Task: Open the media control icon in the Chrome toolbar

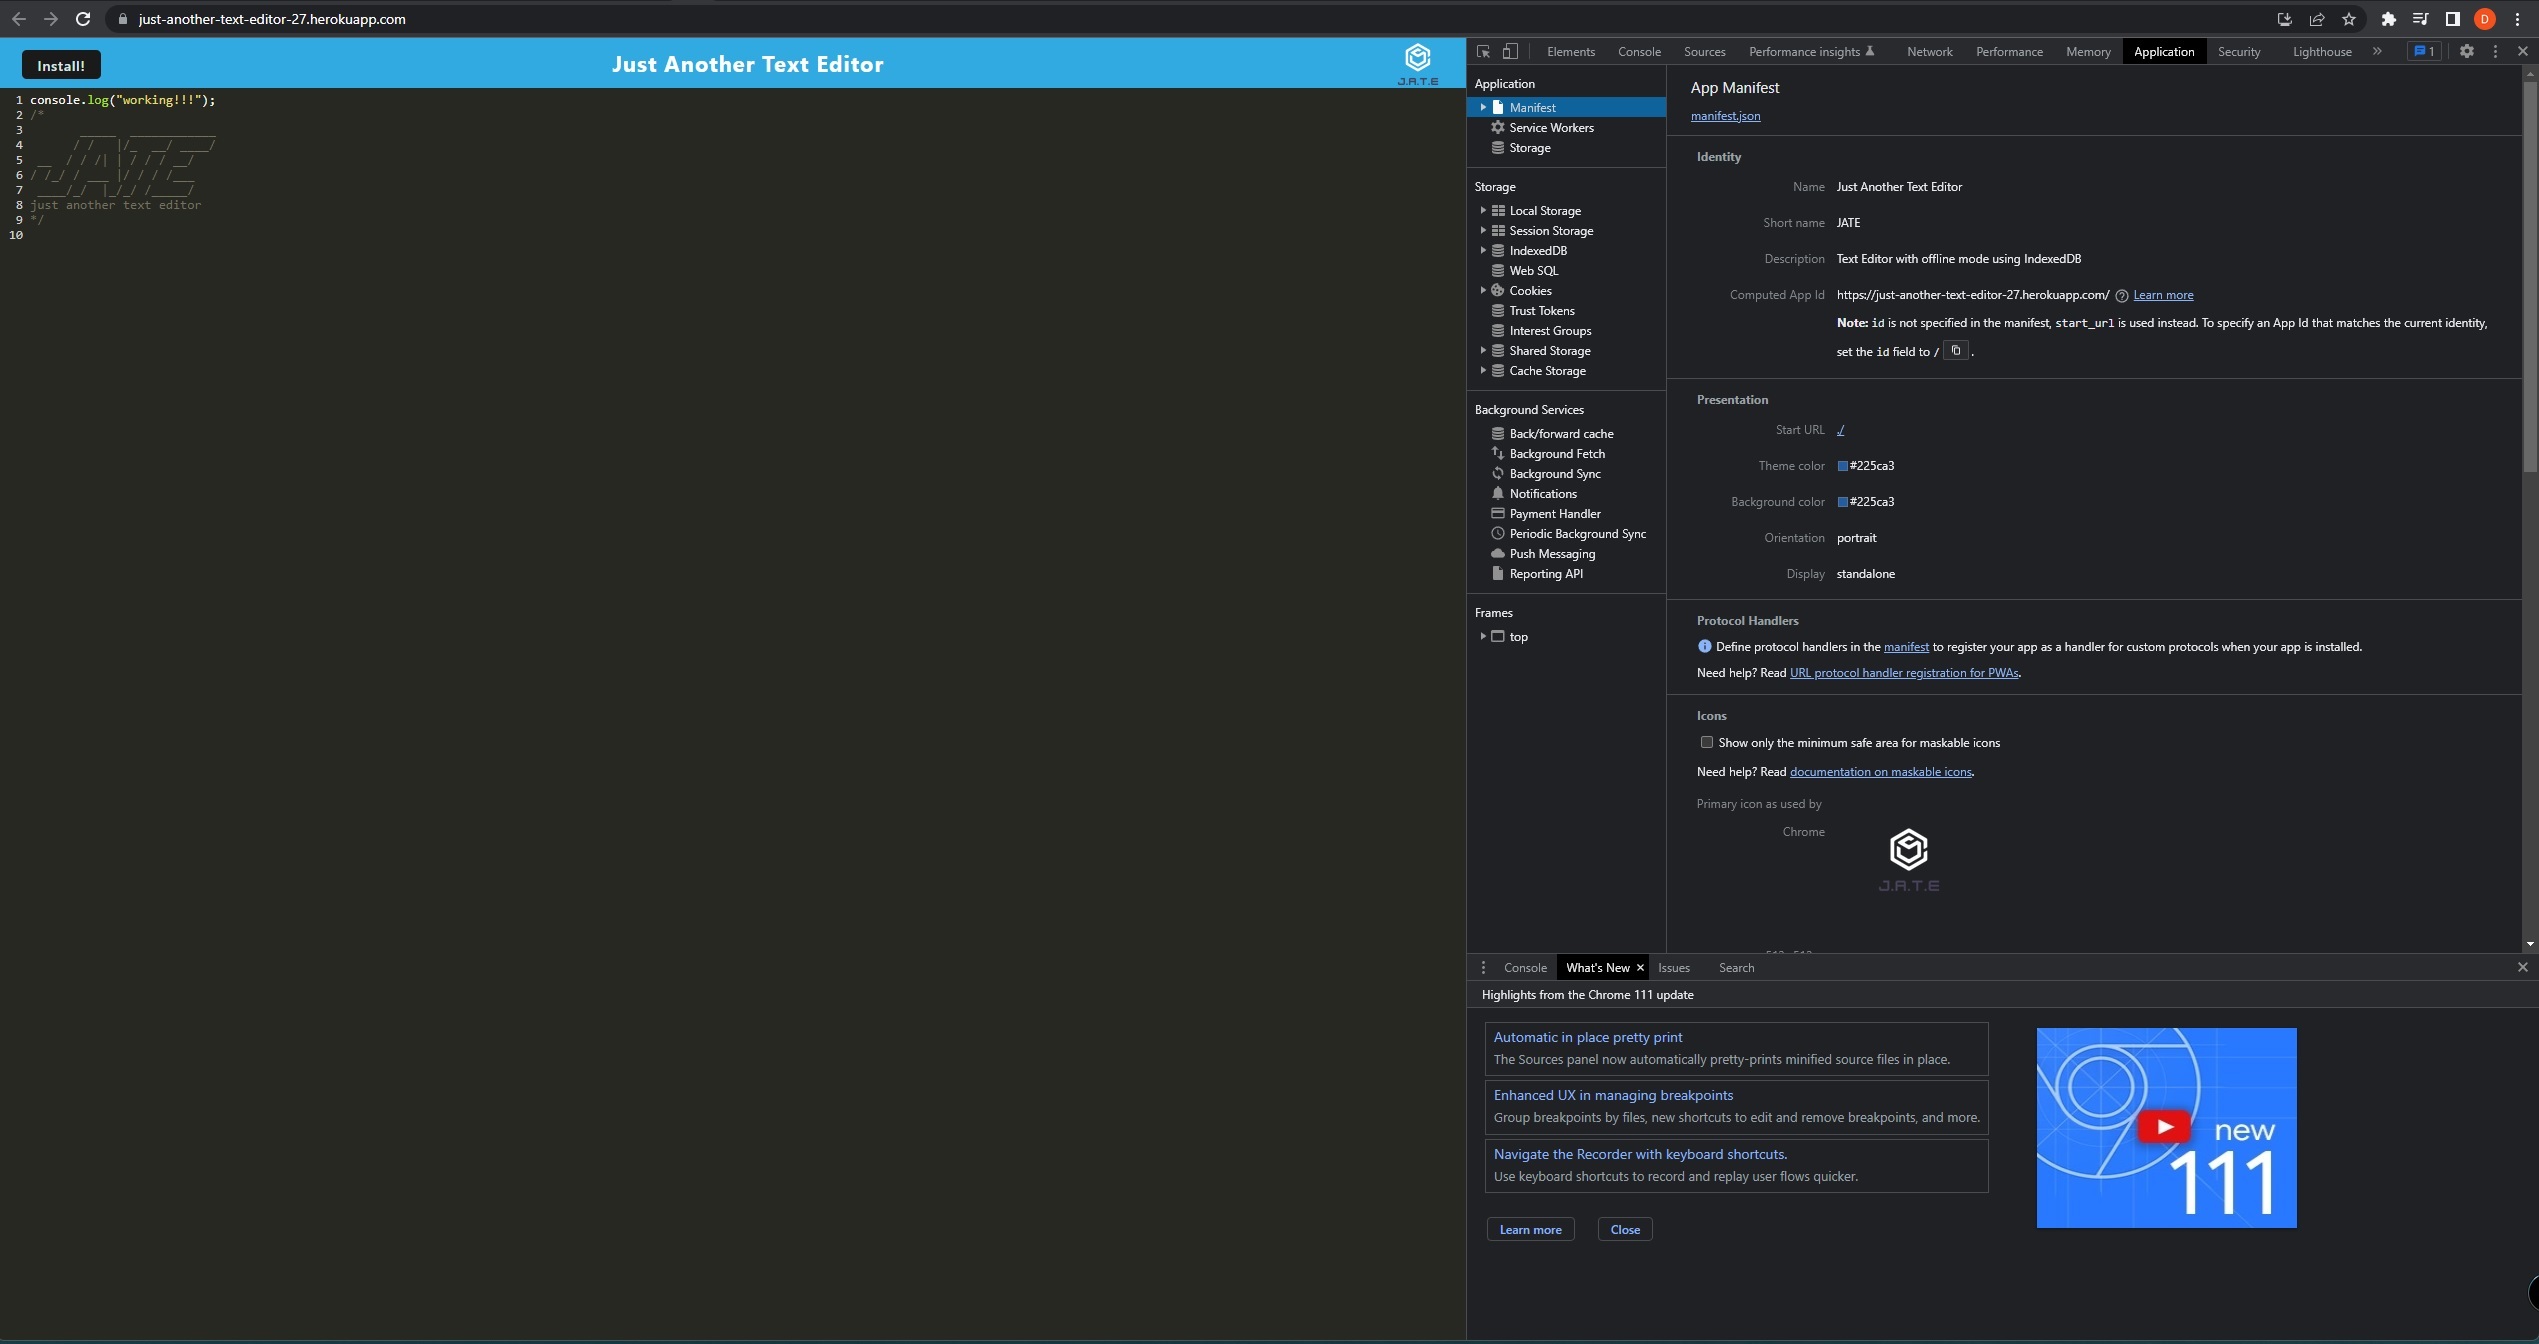Action: pyautogui.click(x=2420, y=19)
